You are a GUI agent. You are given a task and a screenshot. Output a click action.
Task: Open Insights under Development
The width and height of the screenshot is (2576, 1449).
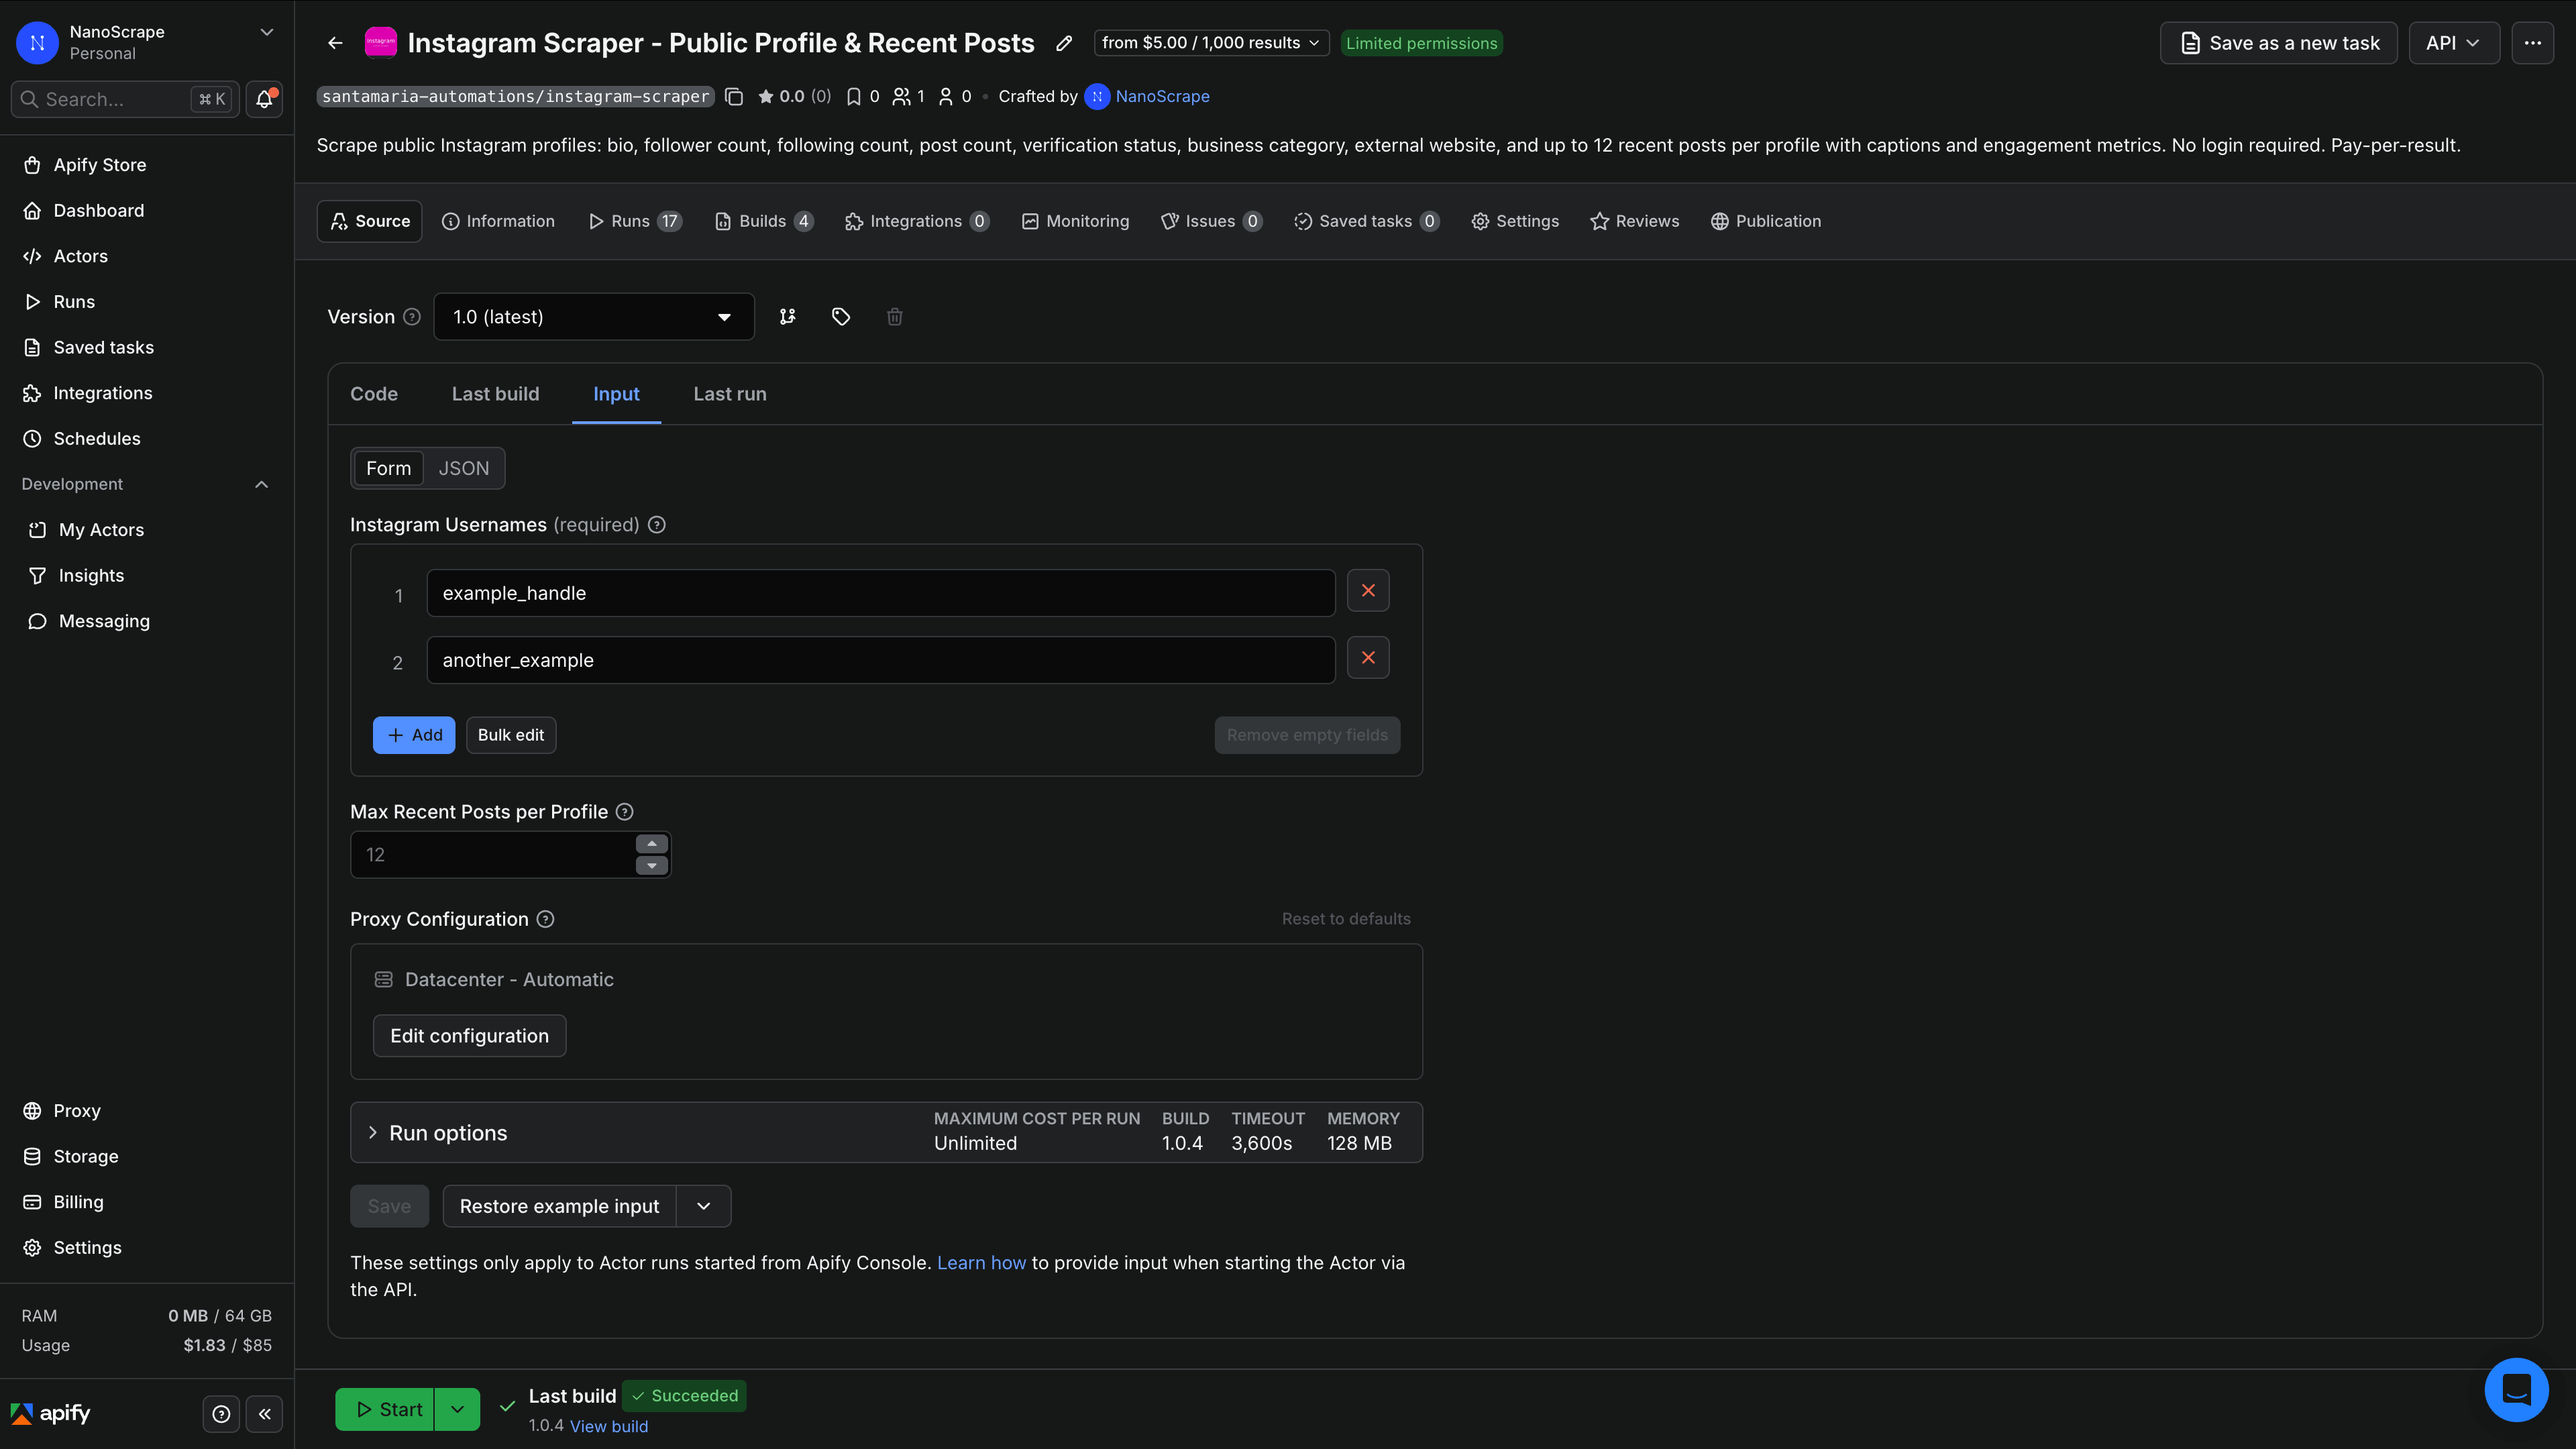pyautogui.click(x=147, y=576)
